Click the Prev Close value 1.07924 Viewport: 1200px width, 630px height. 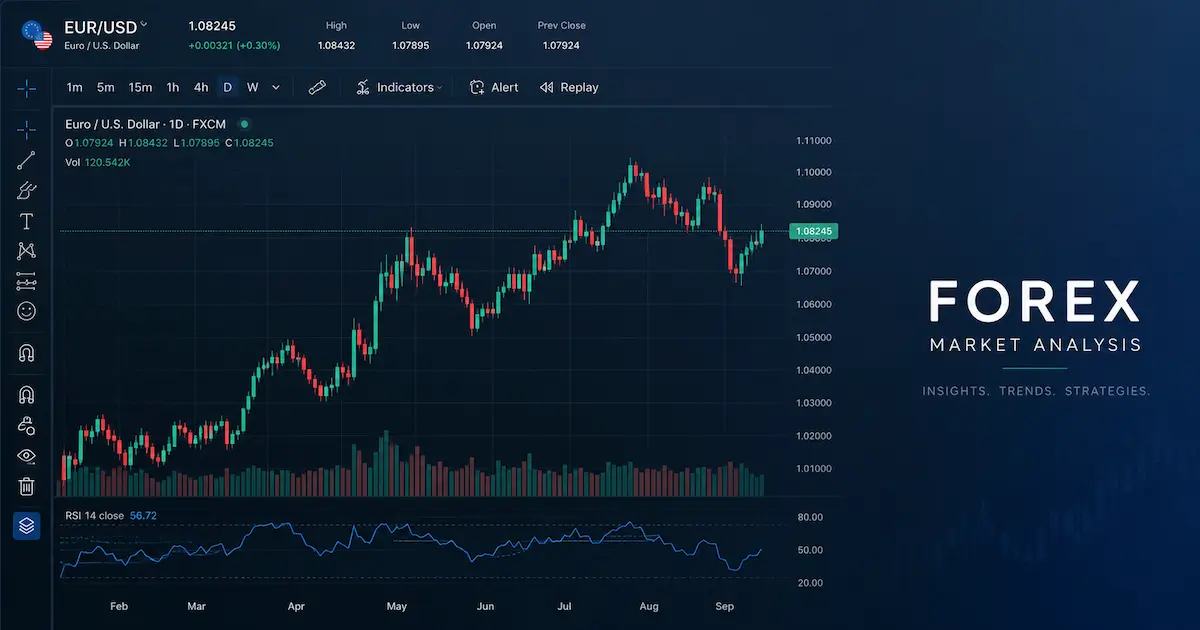click(x=561, y=45)
